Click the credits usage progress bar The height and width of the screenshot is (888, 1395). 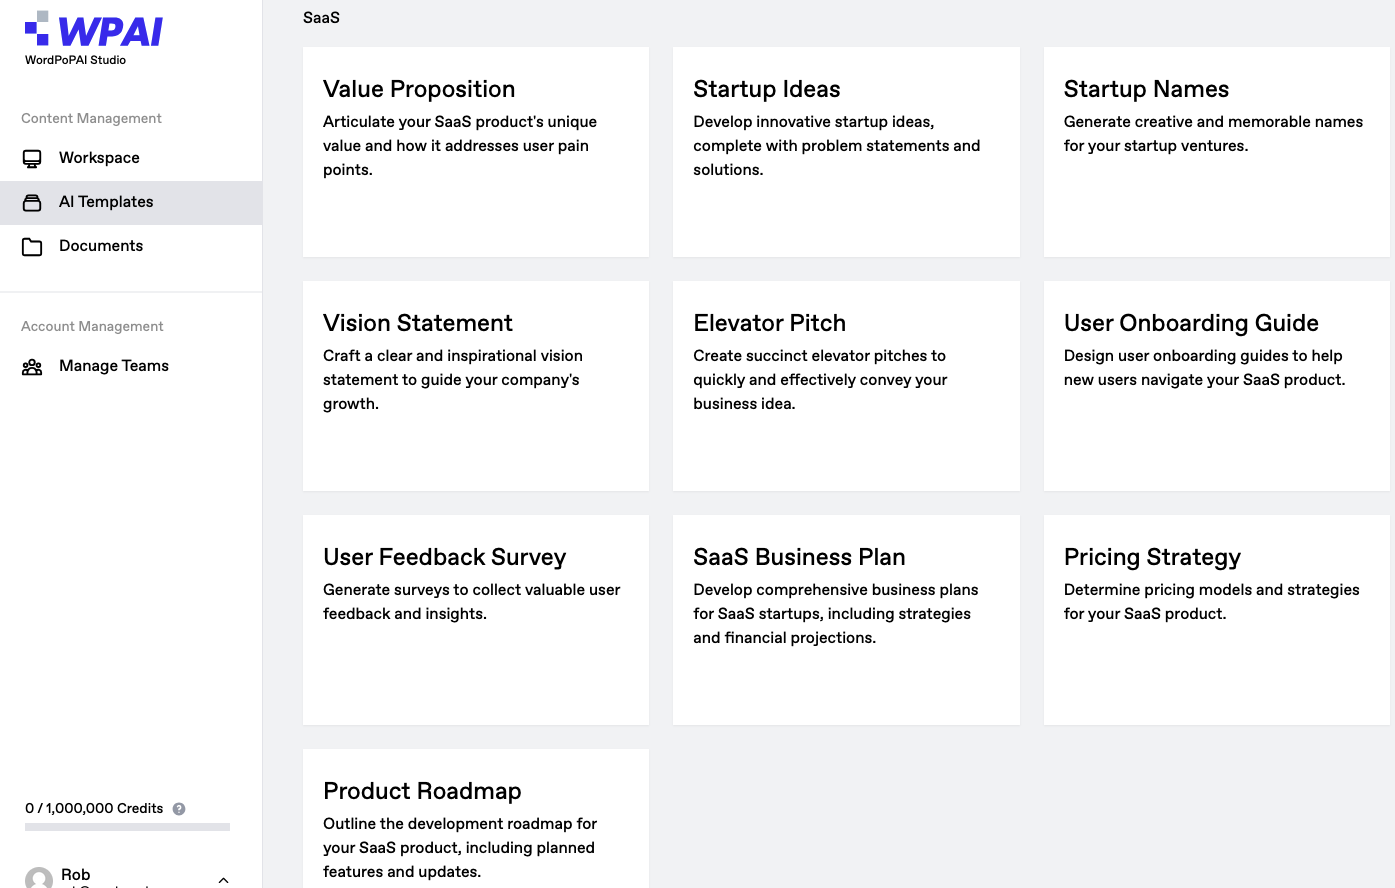click(x=127, y=827)
